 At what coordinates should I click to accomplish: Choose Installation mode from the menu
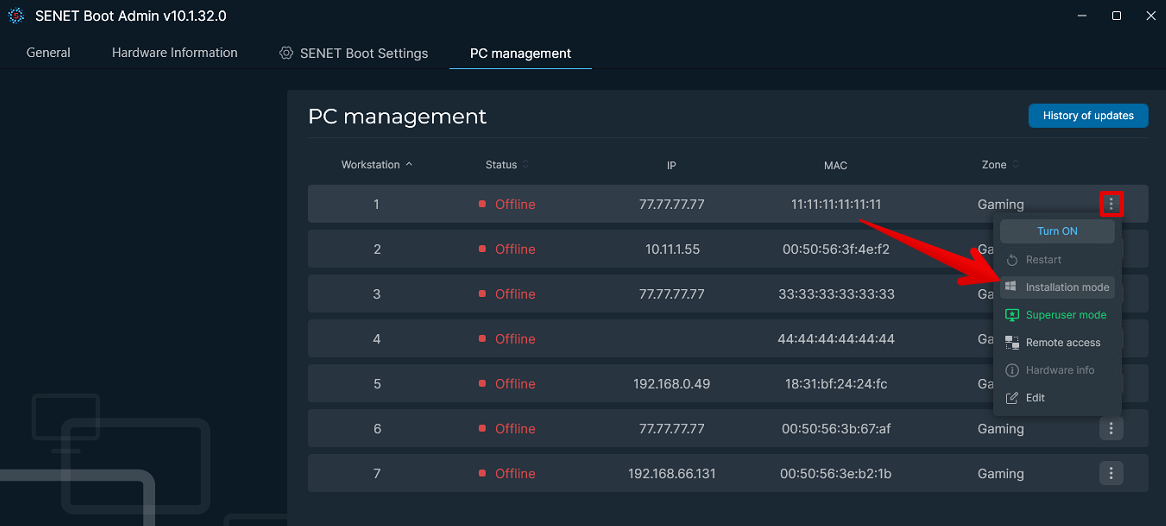(1066, 287)
